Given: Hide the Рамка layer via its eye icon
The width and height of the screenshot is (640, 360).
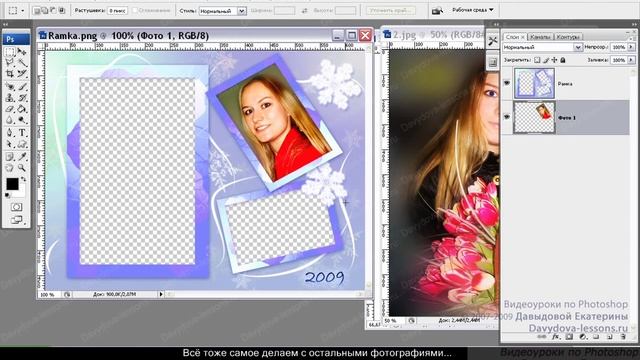Looking at the screenshot, I should pos(507,83).
